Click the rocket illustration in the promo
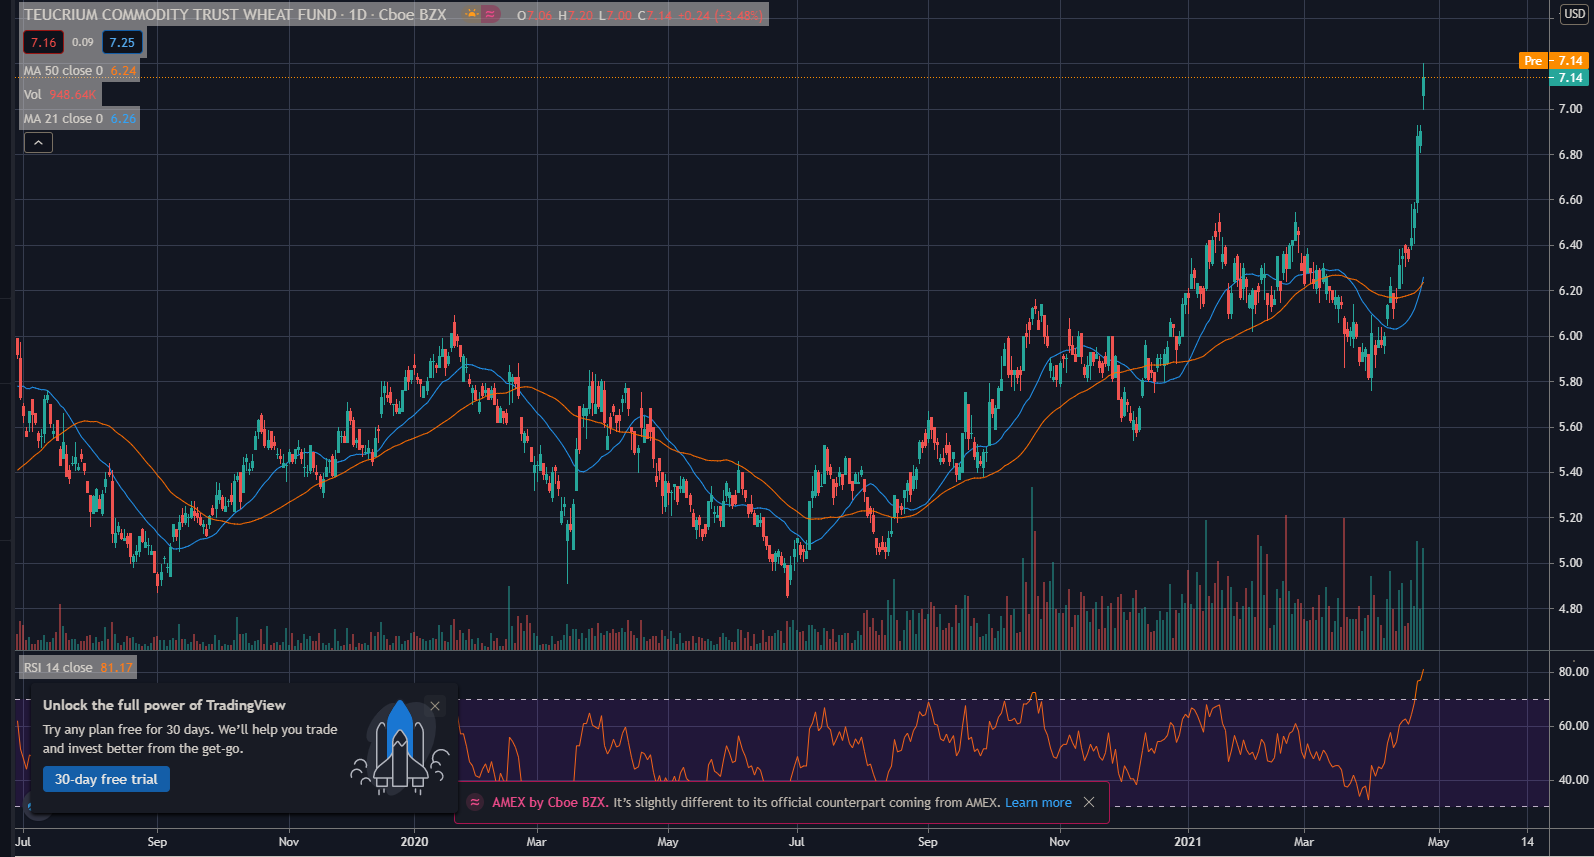 [400, 748]
